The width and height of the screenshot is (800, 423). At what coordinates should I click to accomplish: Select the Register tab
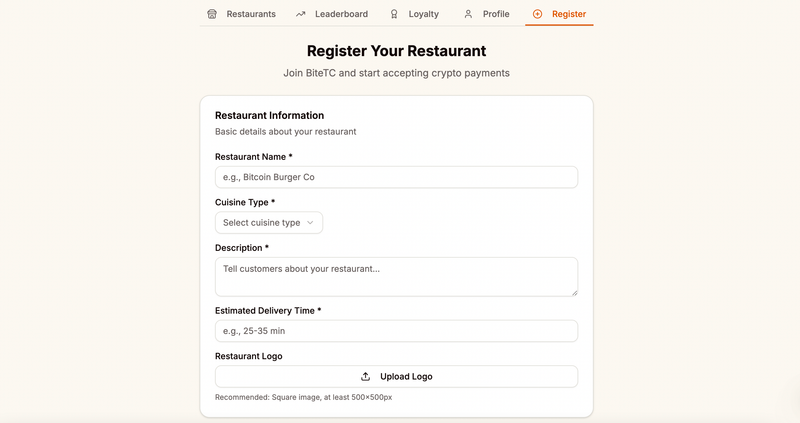pos(568,14)
